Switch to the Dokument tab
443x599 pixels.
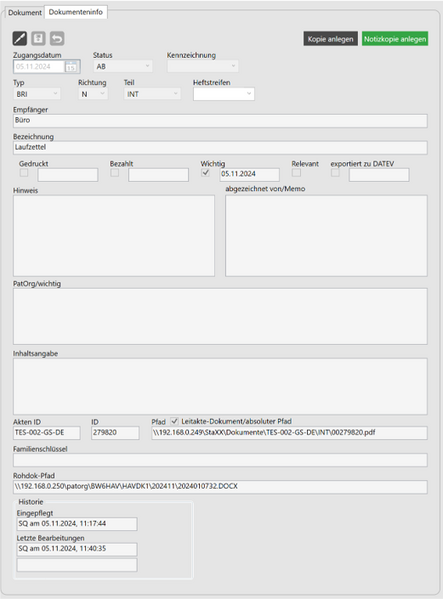coord(25,12)
